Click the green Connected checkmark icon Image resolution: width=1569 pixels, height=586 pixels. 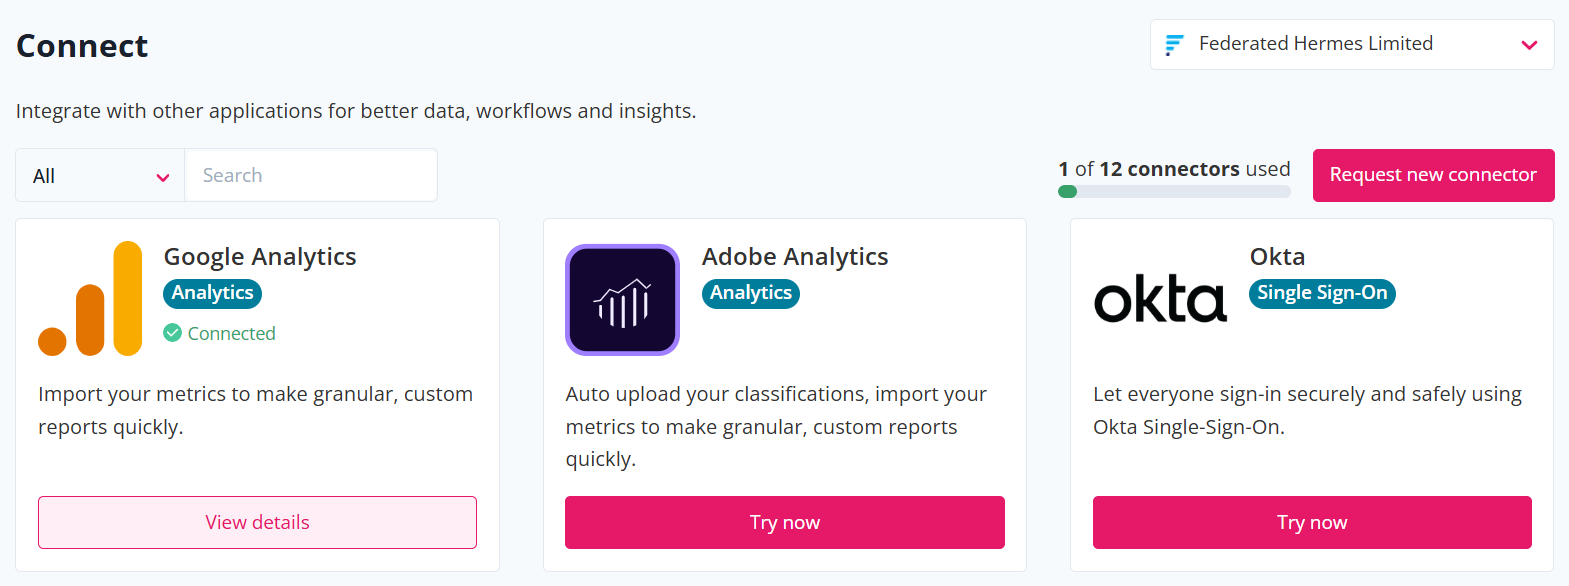click(x=173, y=333)
